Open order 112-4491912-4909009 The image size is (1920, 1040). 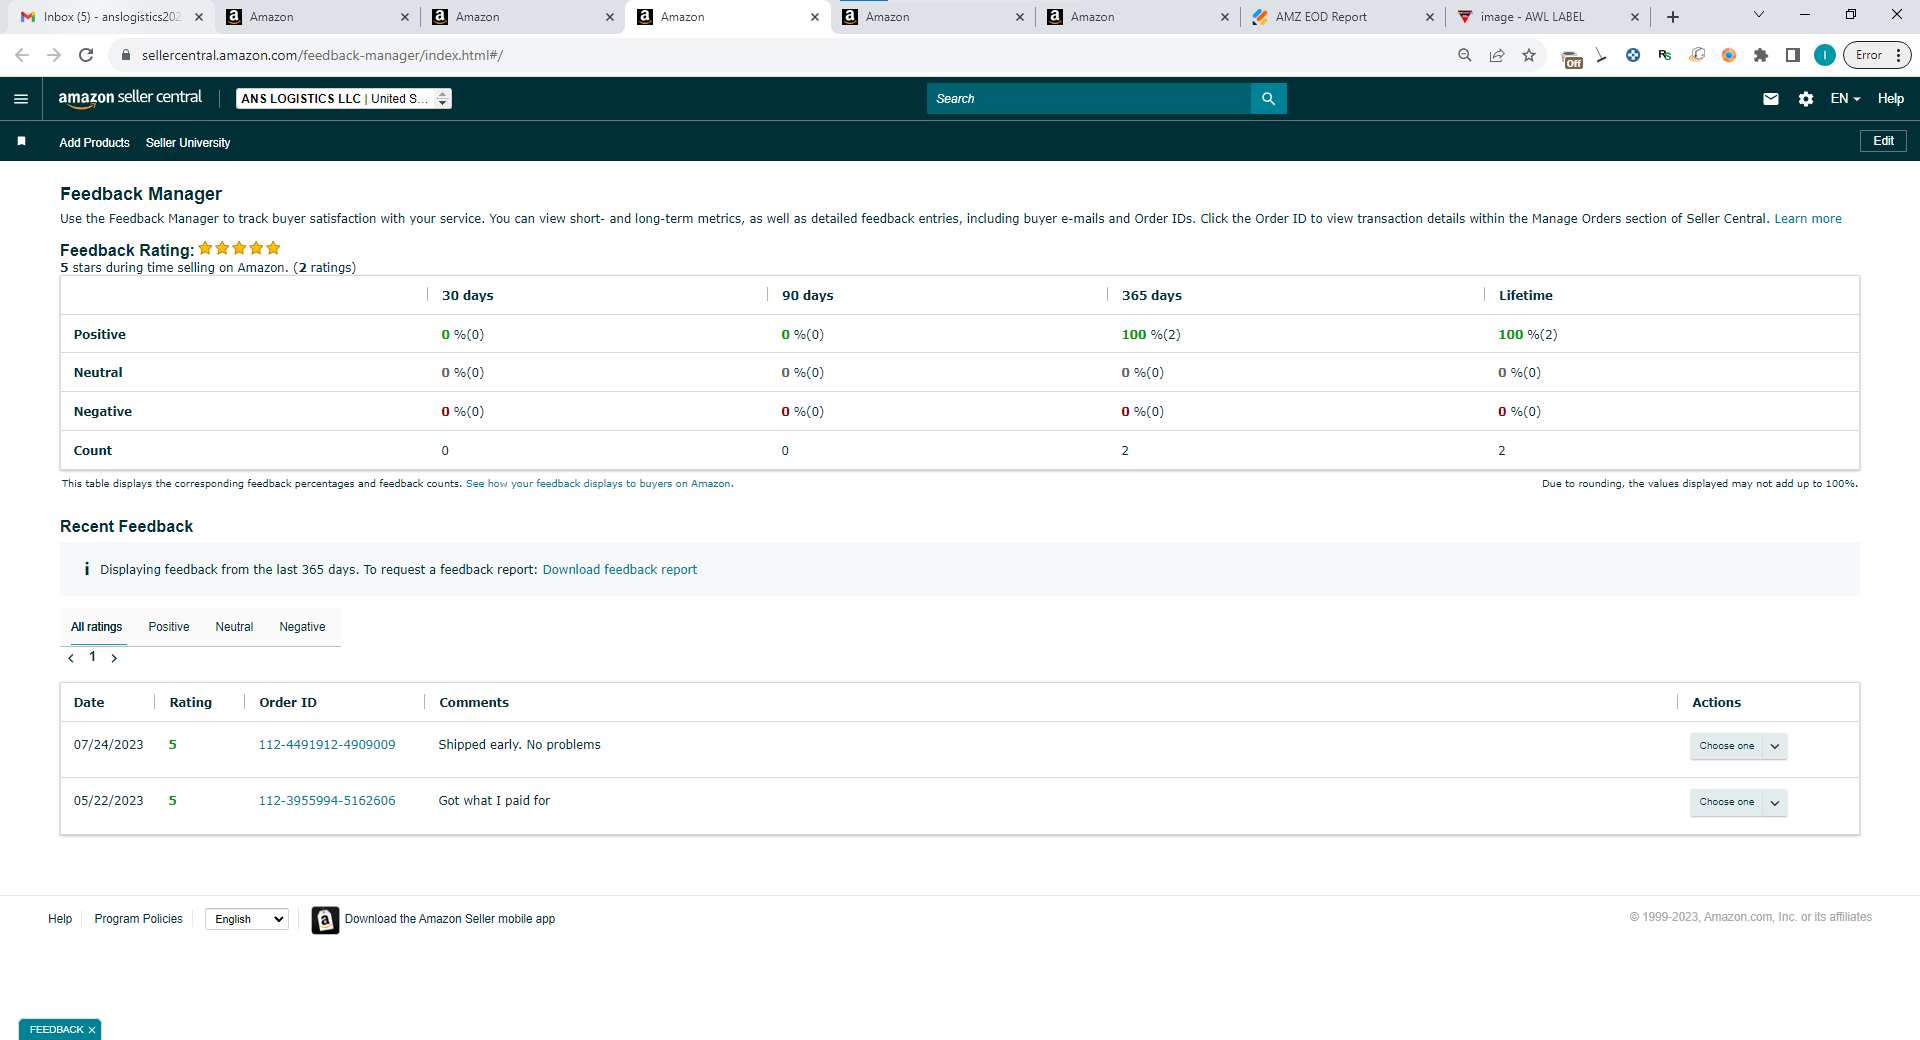(327, 745)
